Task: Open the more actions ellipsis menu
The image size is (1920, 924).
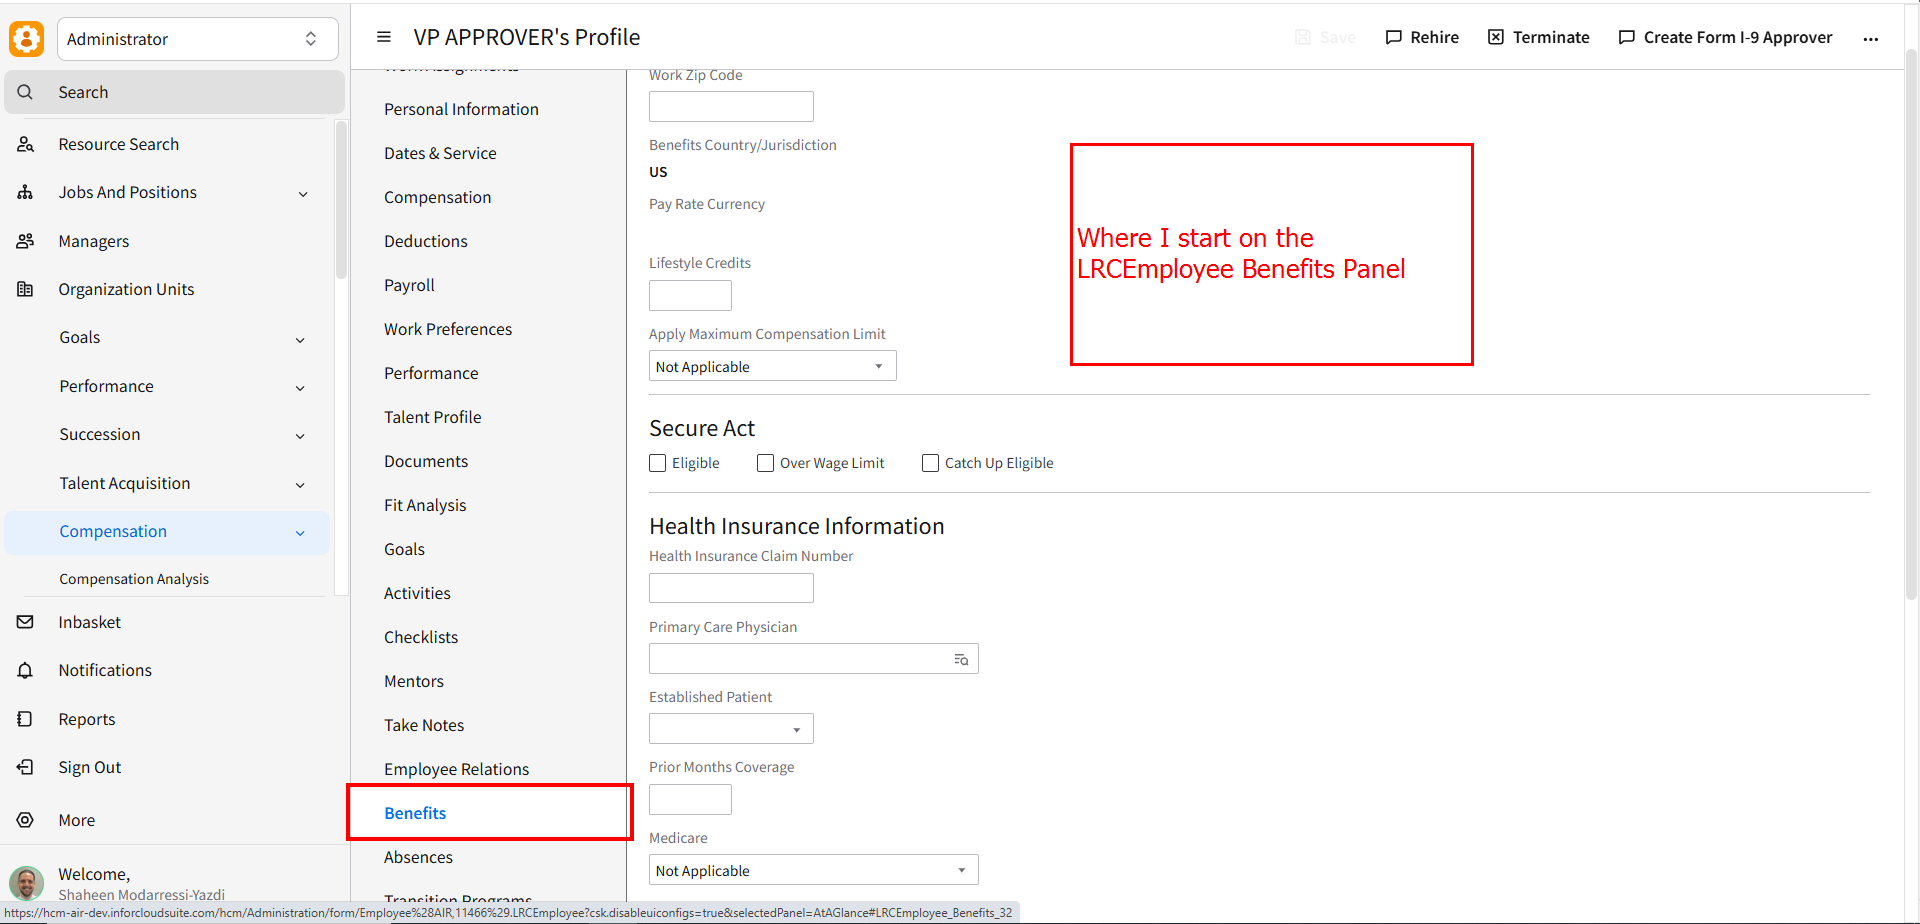Action: (1871, 38)
